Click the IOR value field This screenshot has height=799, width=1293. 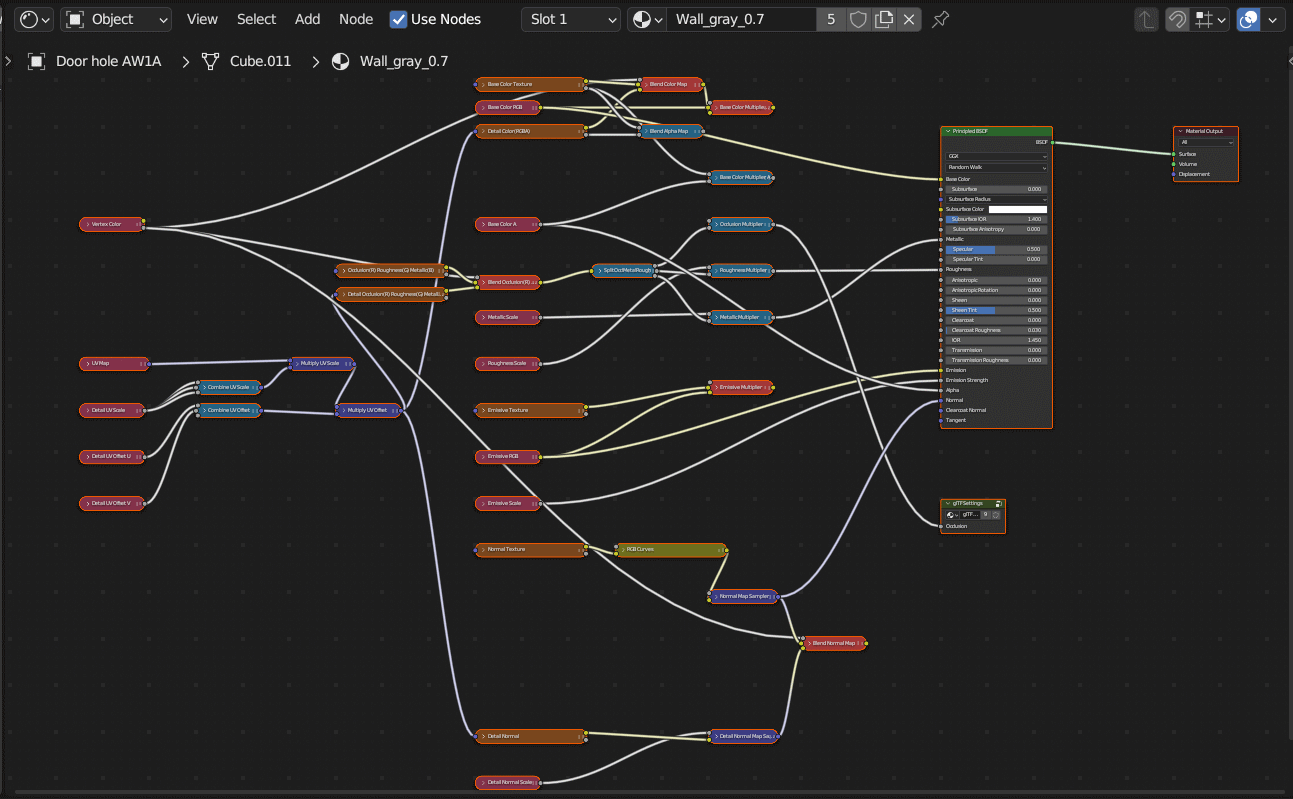pos(996,340)
